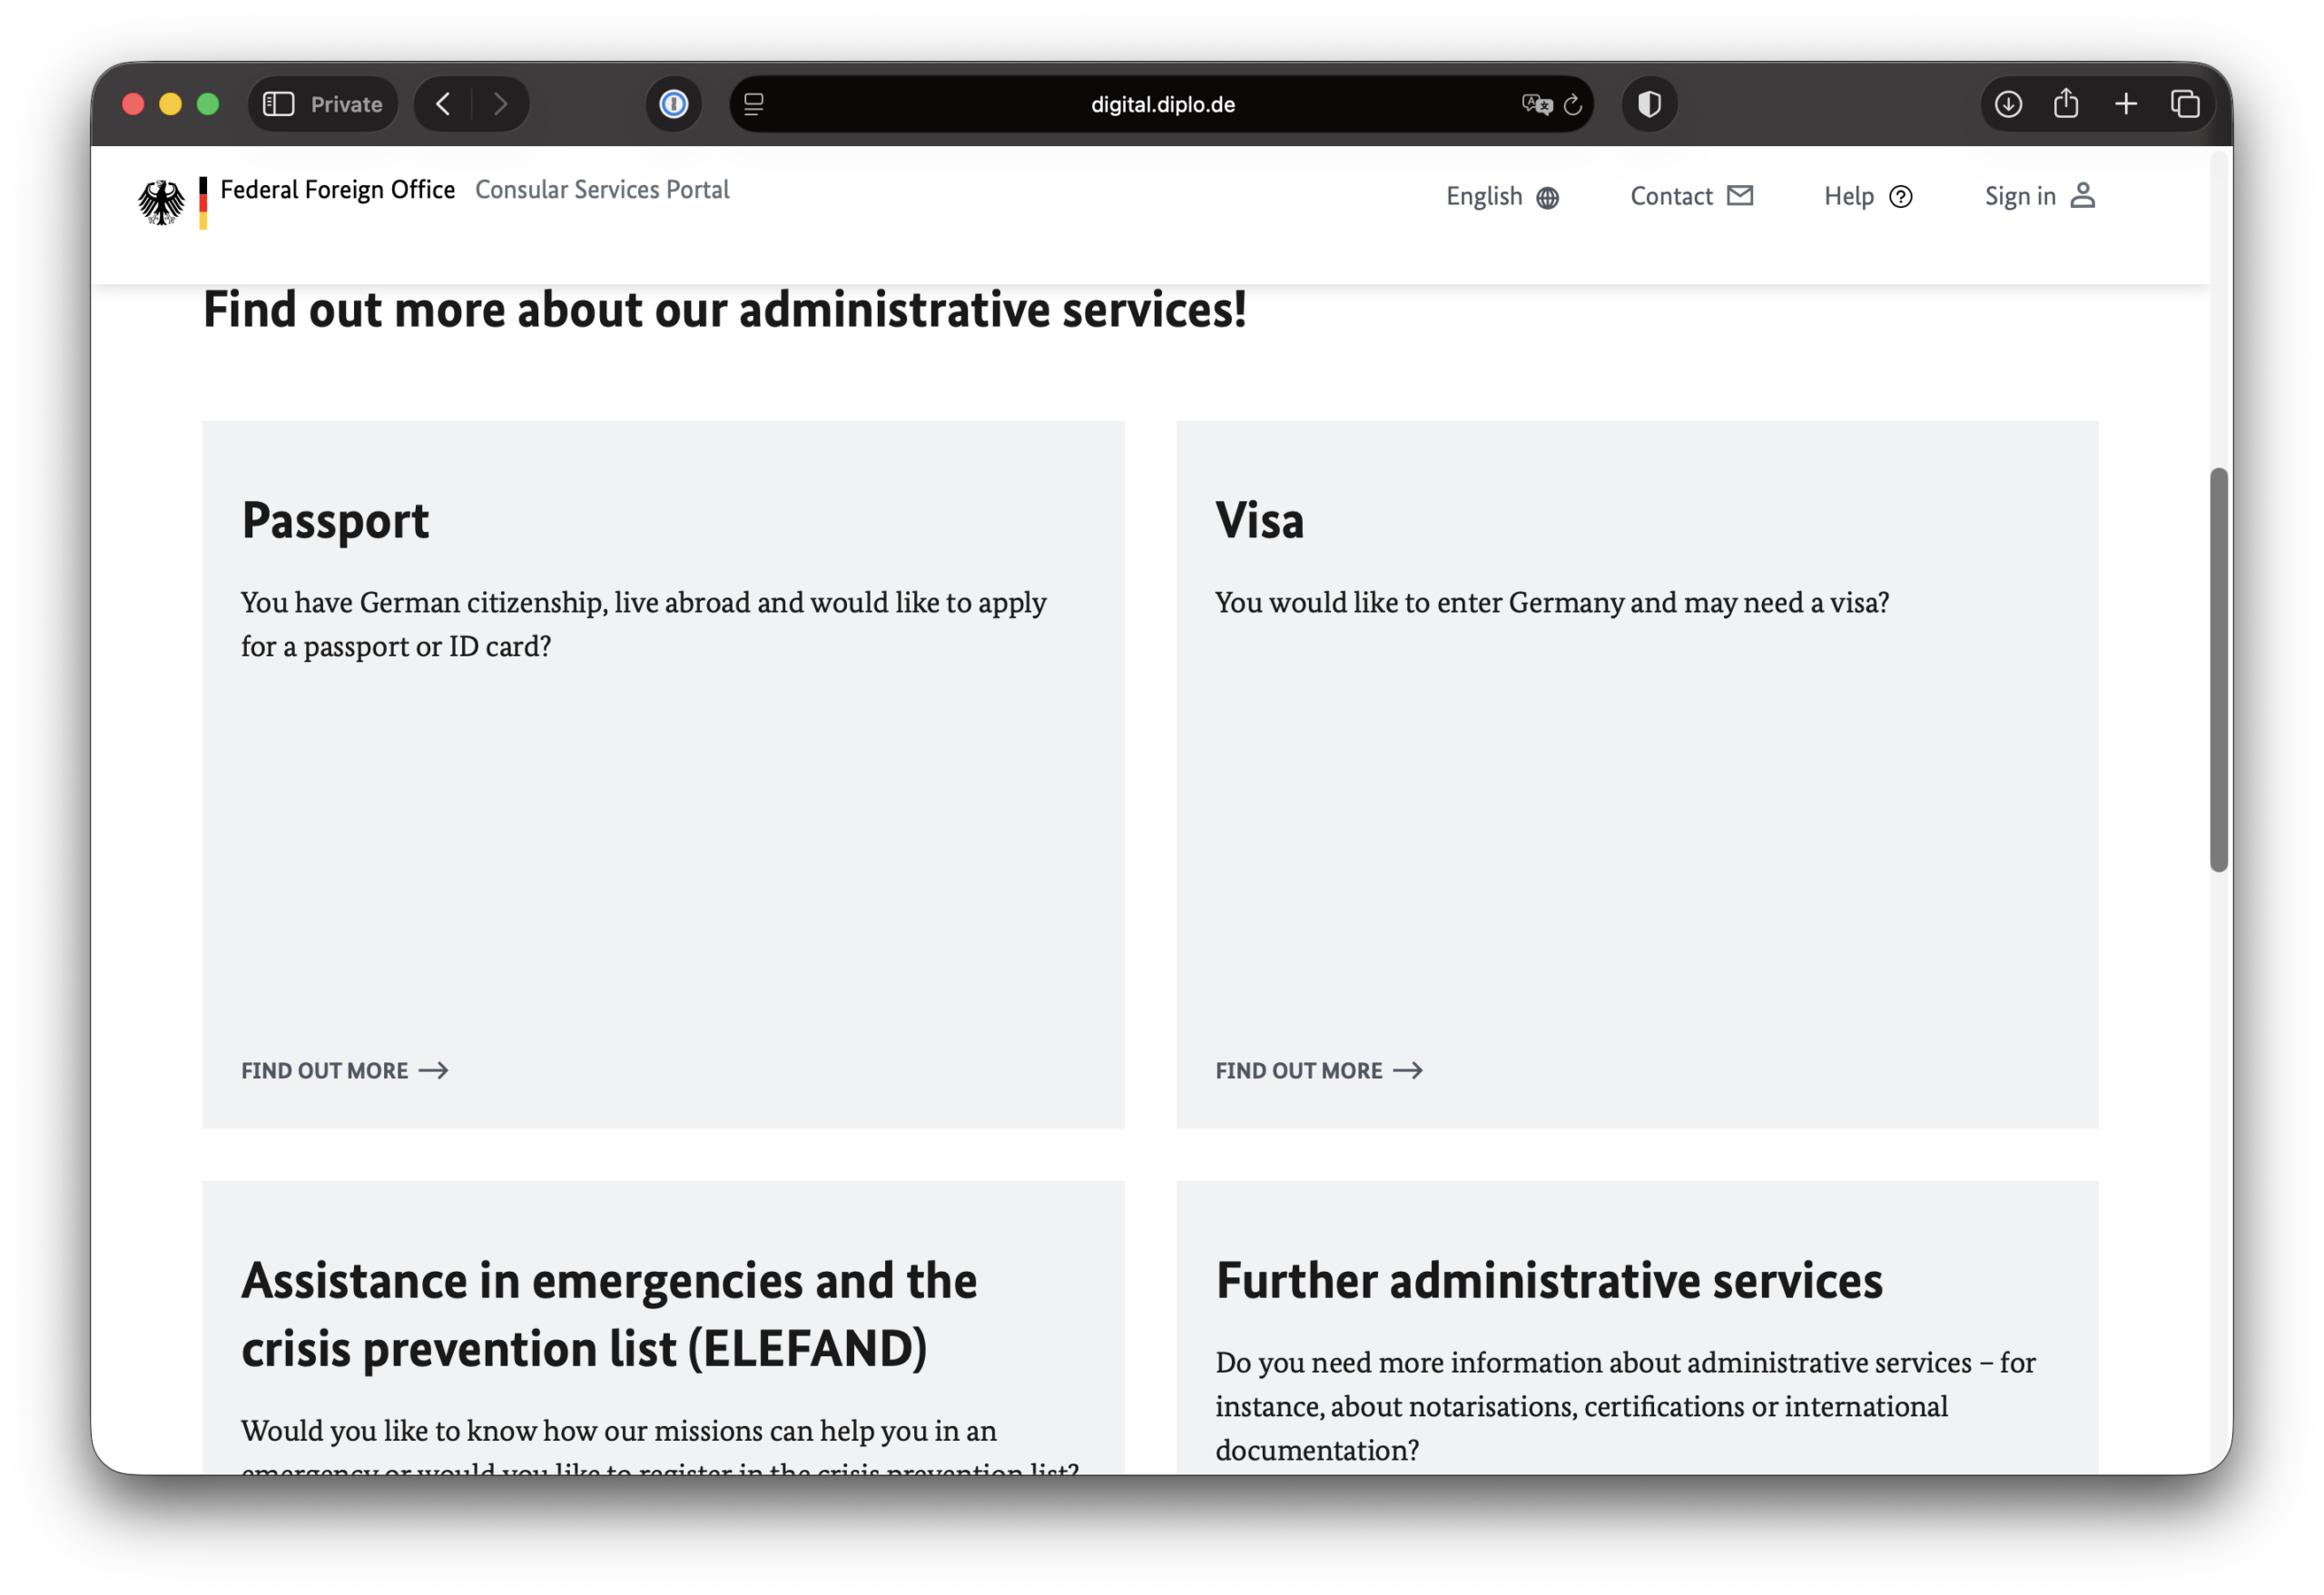The image size is (2324, 1595).
Task: Click the digital.diplo.de address field
Action: point(1162,104)
